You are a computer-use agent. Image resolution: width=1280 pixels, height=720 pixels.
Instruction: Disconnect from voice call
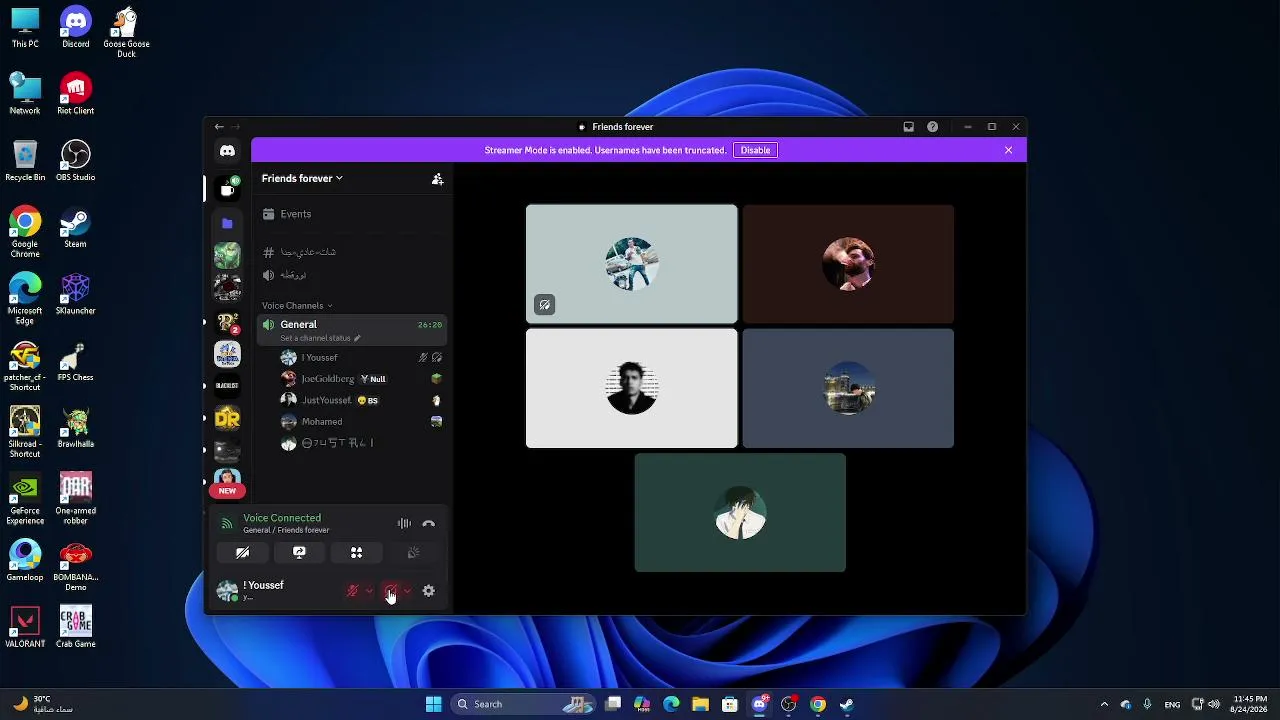(428, 524)
